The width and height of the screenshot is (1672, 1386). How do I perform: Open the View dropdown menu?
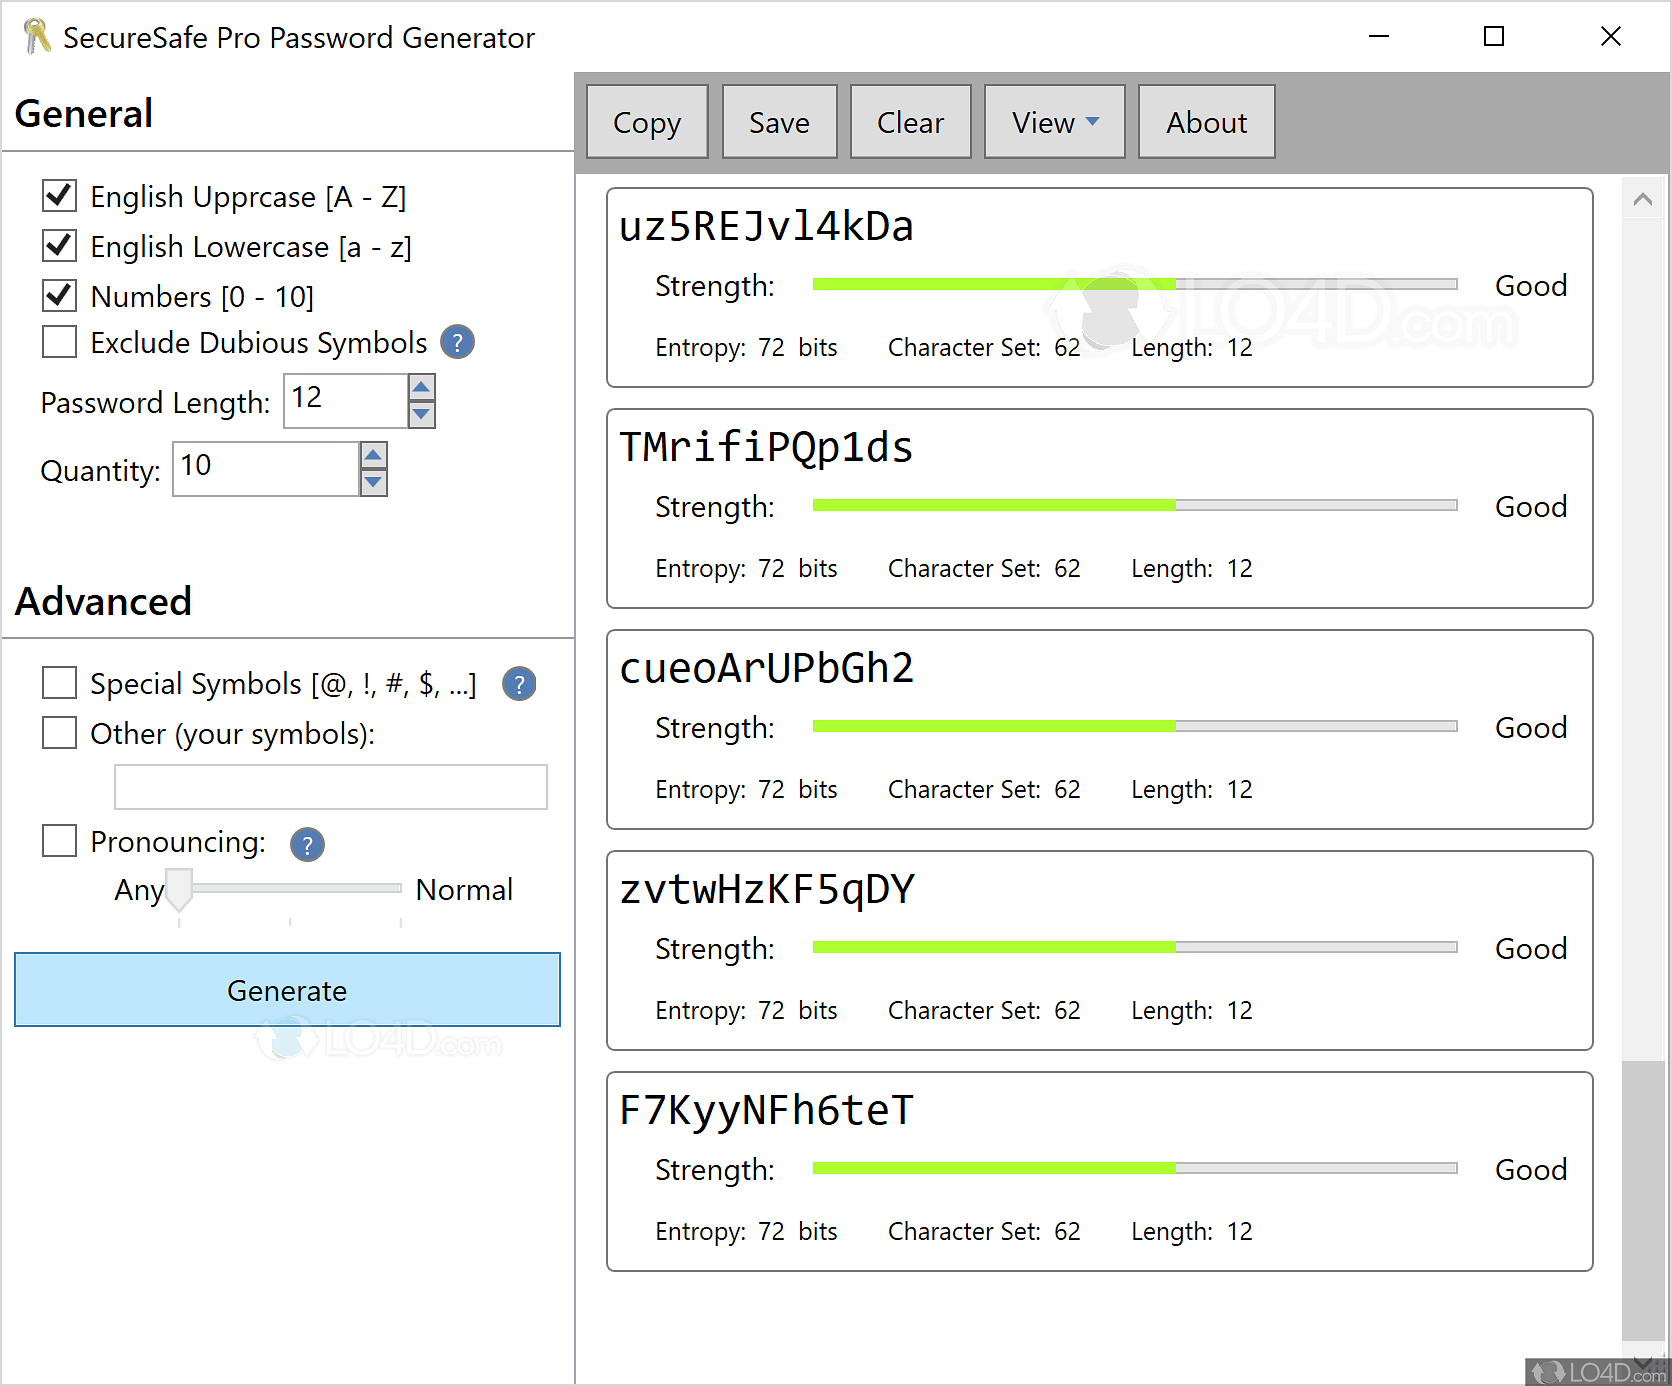[x=1054, y=122]
